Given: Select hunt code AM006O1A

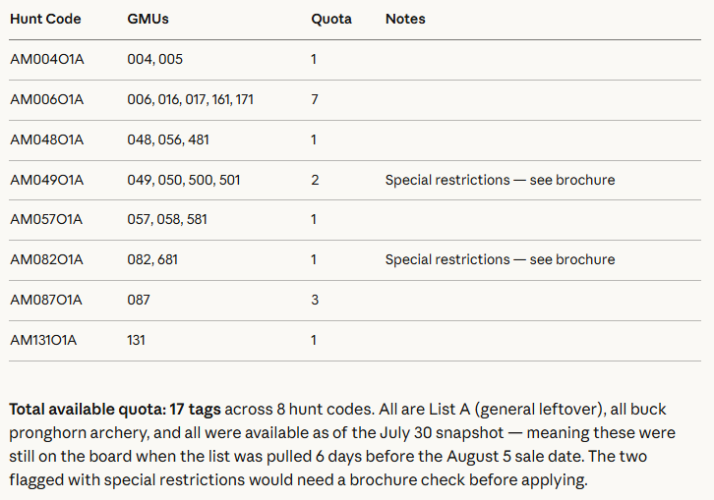Looking at the screenshot, I should [x=47, y=99].
